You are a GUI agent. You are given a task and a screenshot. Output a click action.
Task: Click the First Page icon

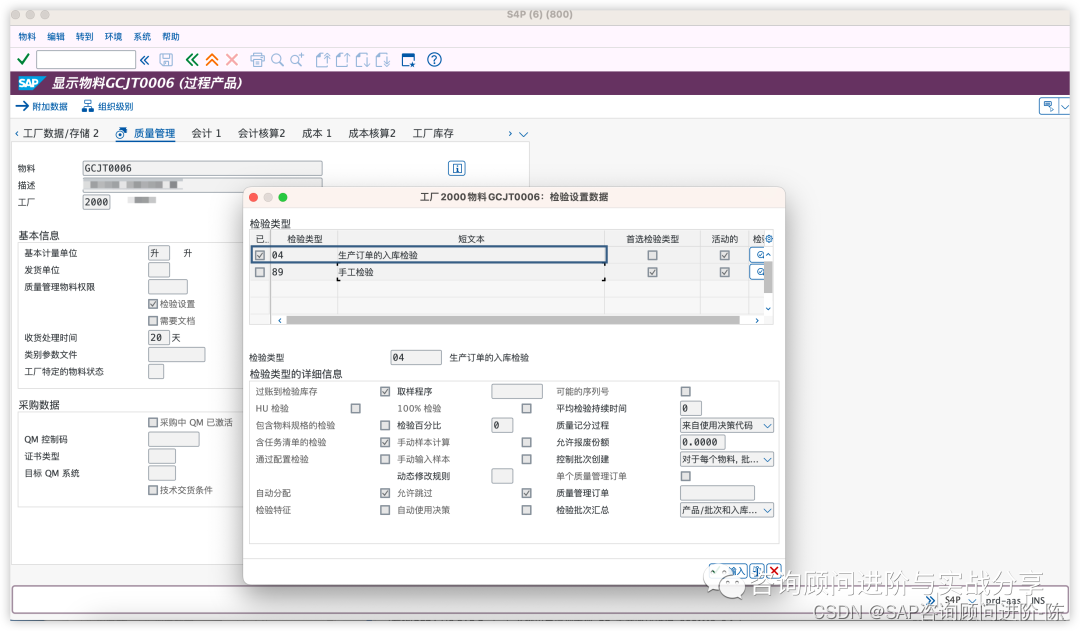point(322,60)
